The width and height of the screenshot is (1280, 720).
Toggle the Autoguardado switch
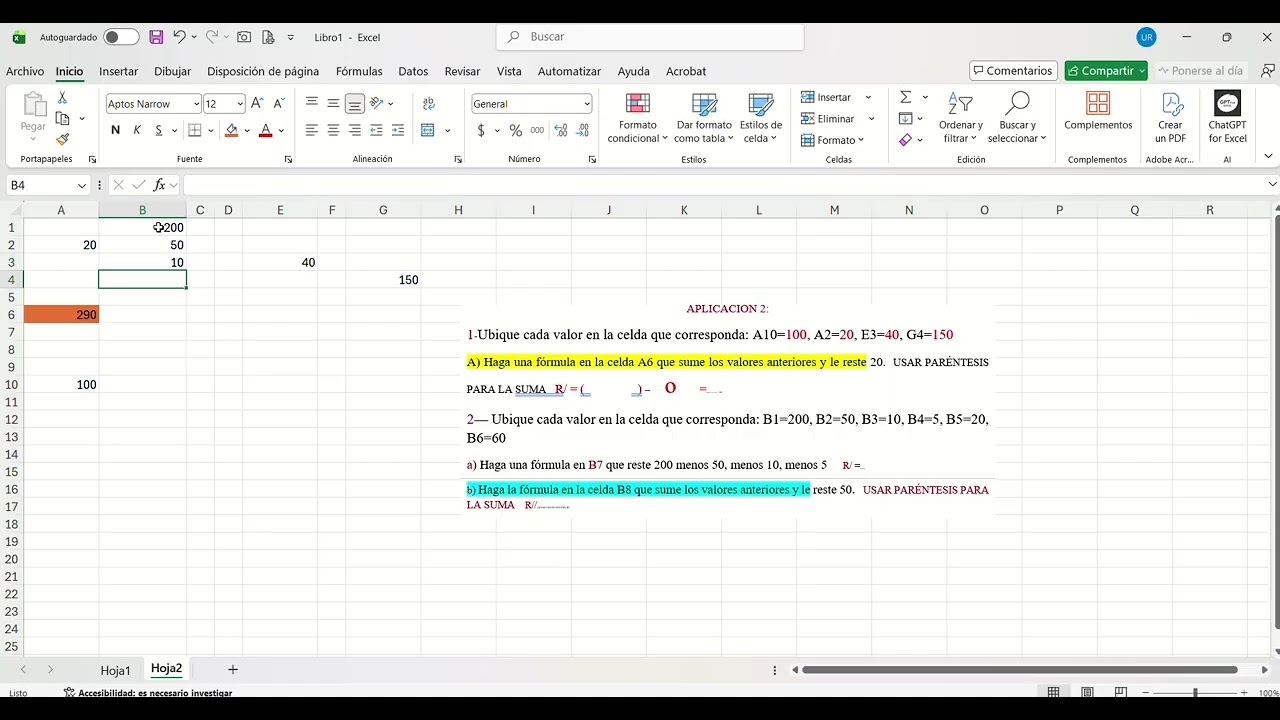tap(121, 37)
